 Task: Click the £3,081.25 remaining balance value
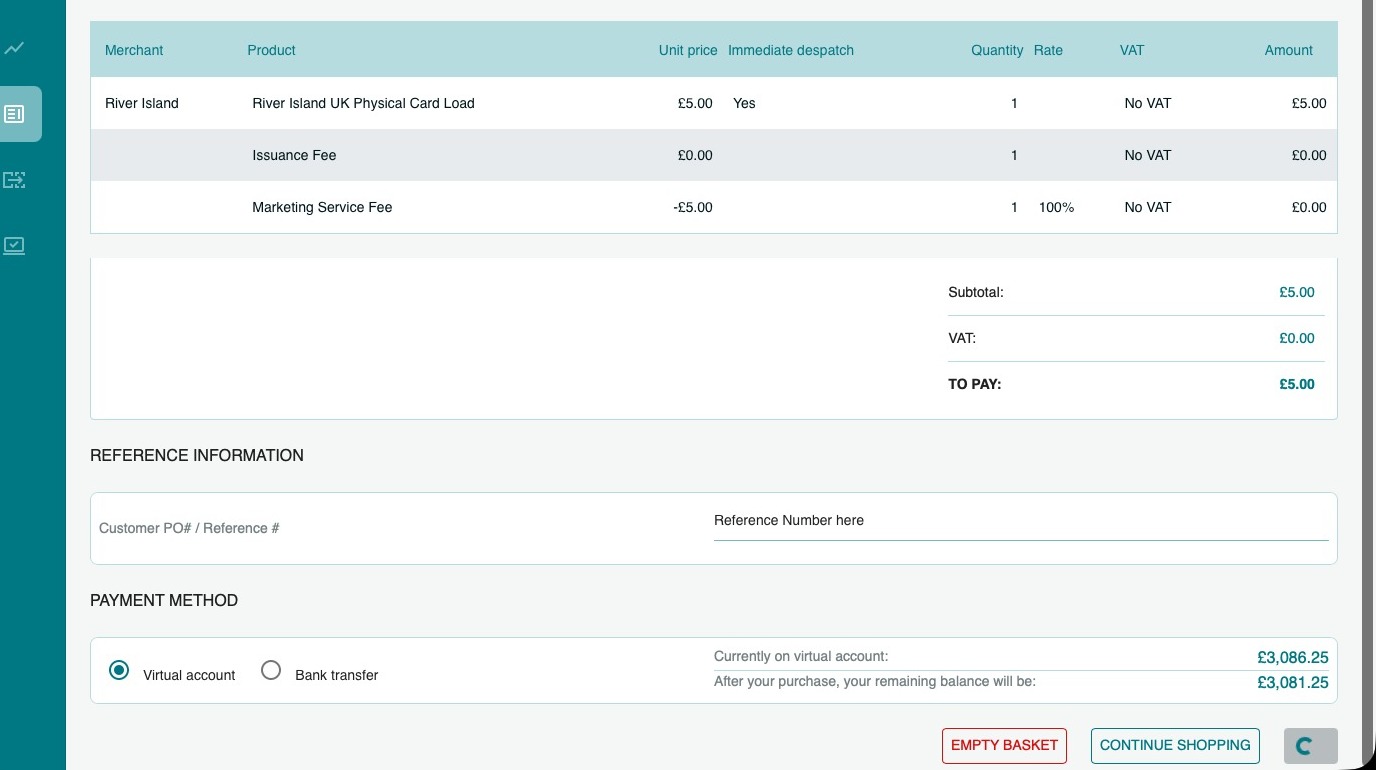tap(1293, 682)
